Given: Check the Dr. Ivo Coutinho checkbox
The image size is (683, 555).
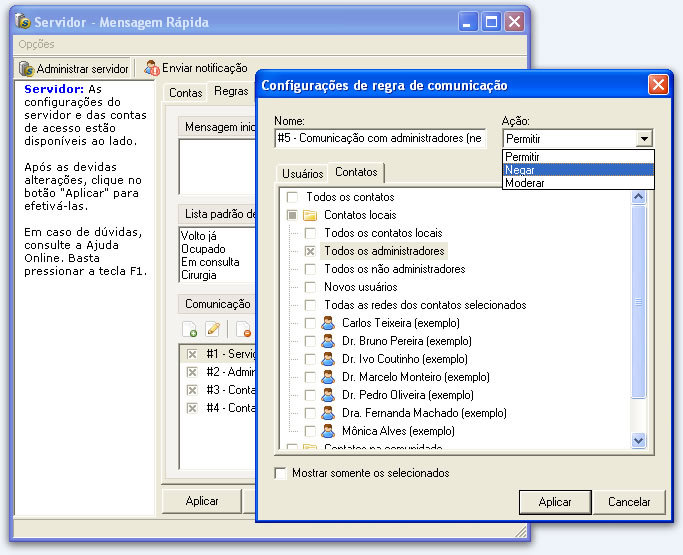Looking at the screenshot, I should click(310, 359).
